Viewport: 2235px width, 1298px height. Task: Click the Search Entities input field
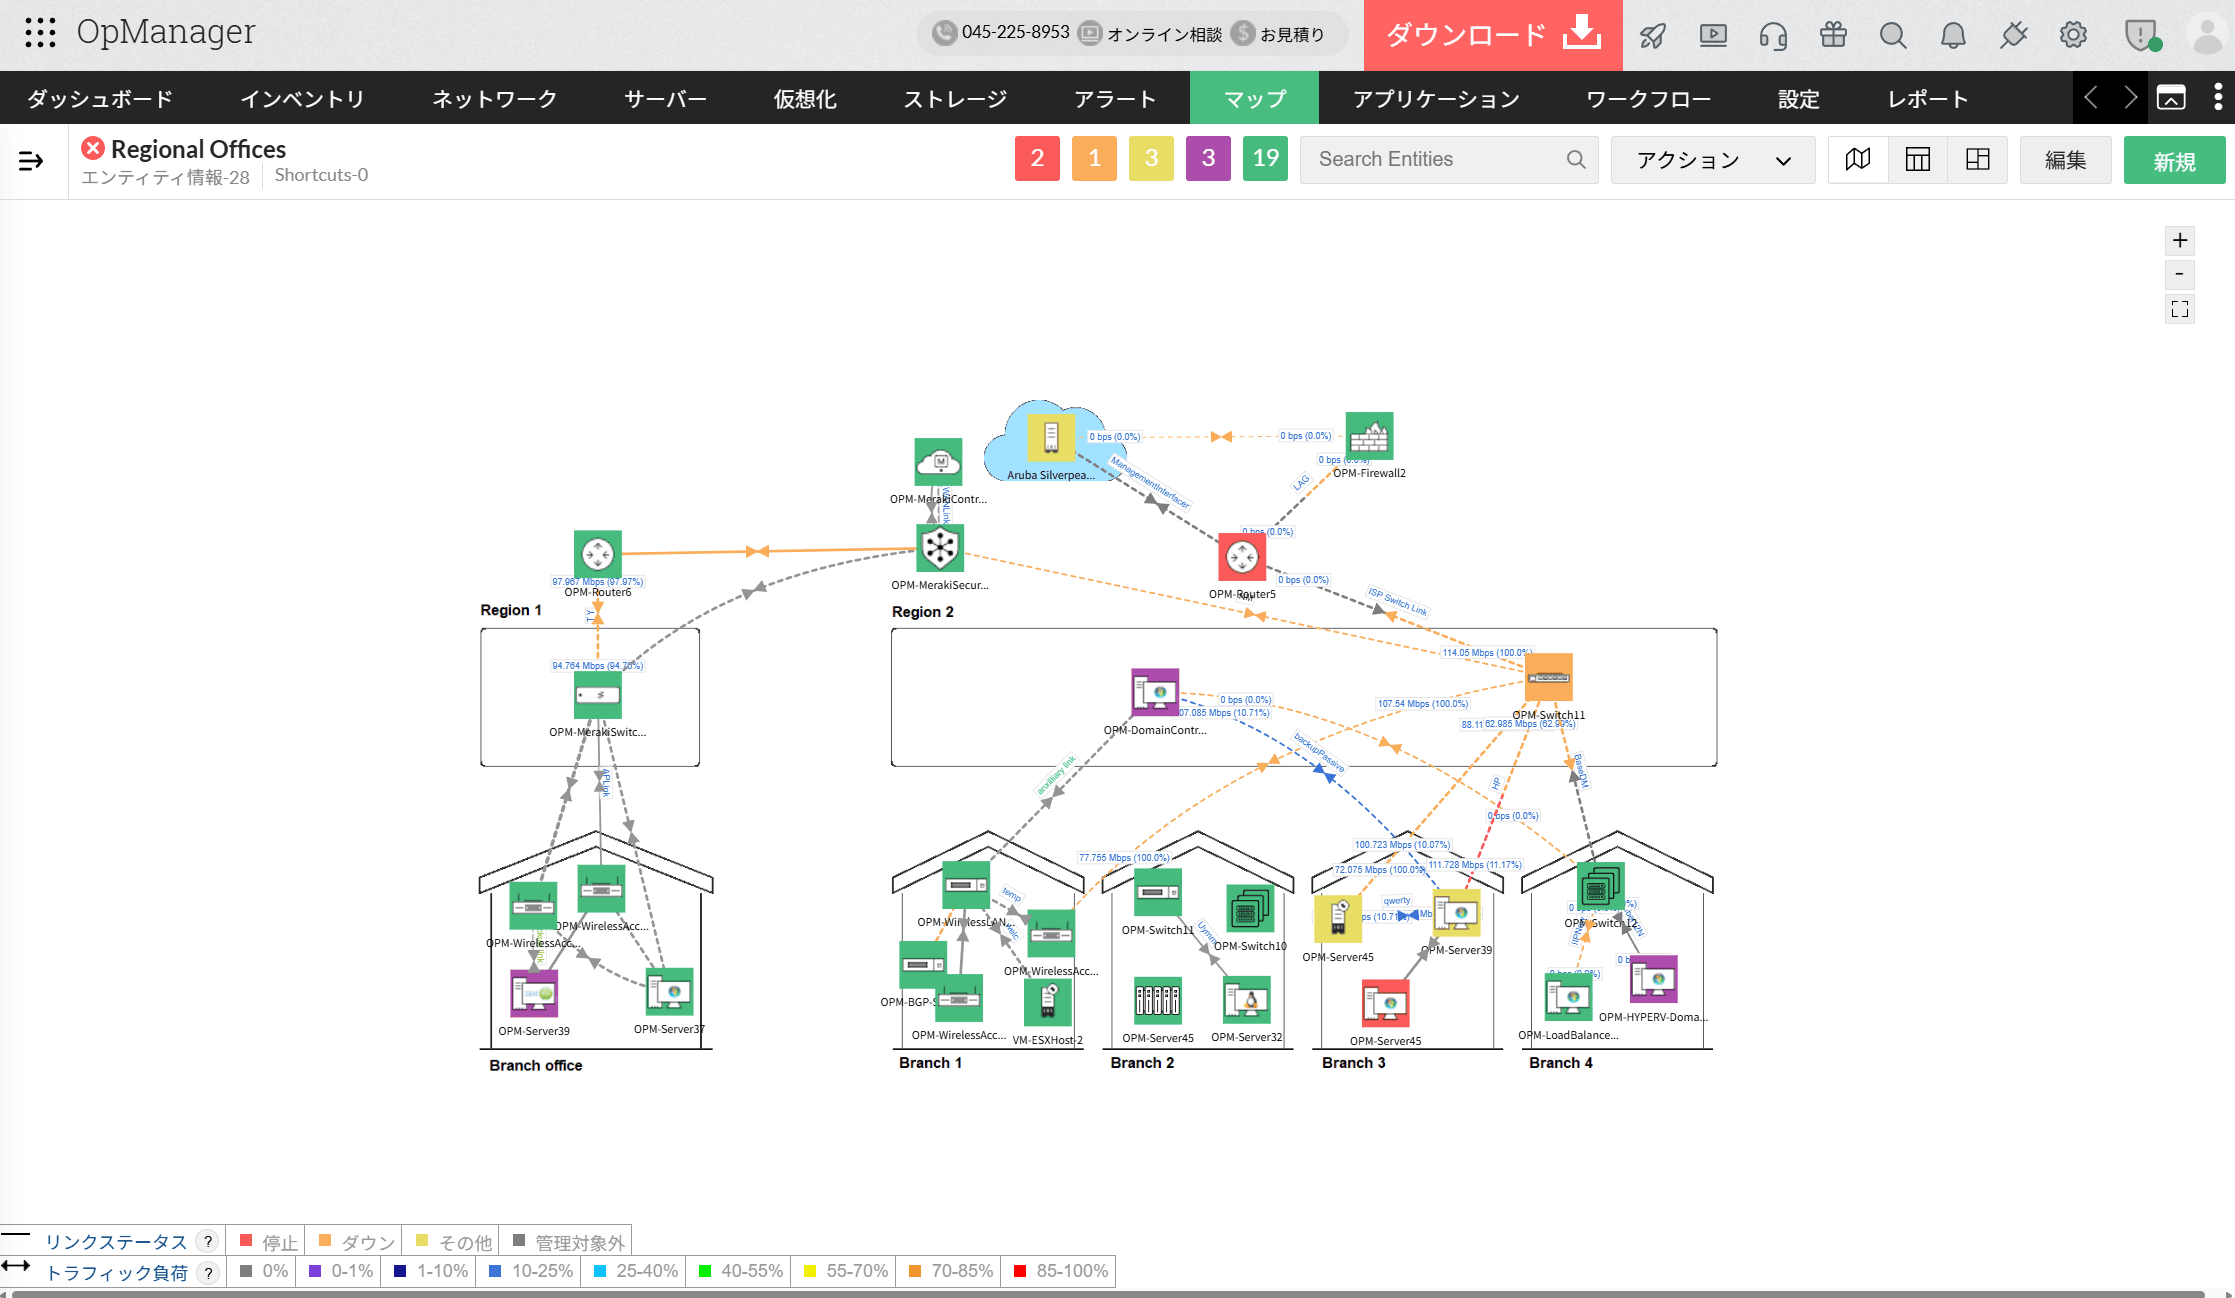pyautogui.click(x=1449, y=160)
